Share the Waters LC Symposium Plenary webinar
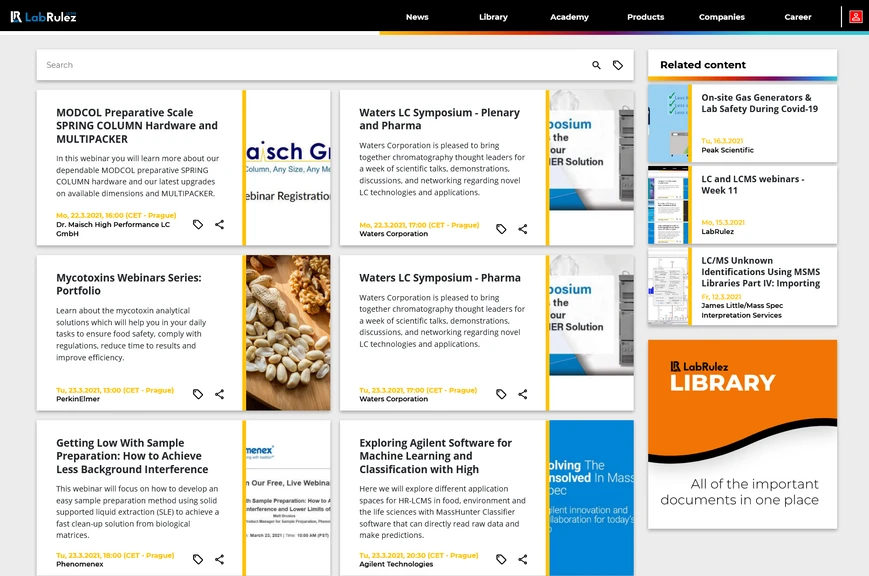 click(521, 229)
